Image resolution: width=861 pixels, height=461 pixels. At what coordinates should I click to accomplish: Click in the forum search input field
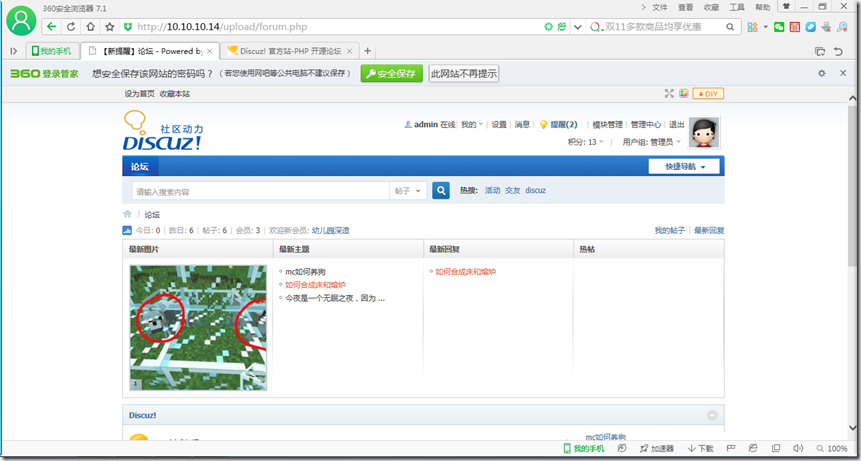(261, 192)
